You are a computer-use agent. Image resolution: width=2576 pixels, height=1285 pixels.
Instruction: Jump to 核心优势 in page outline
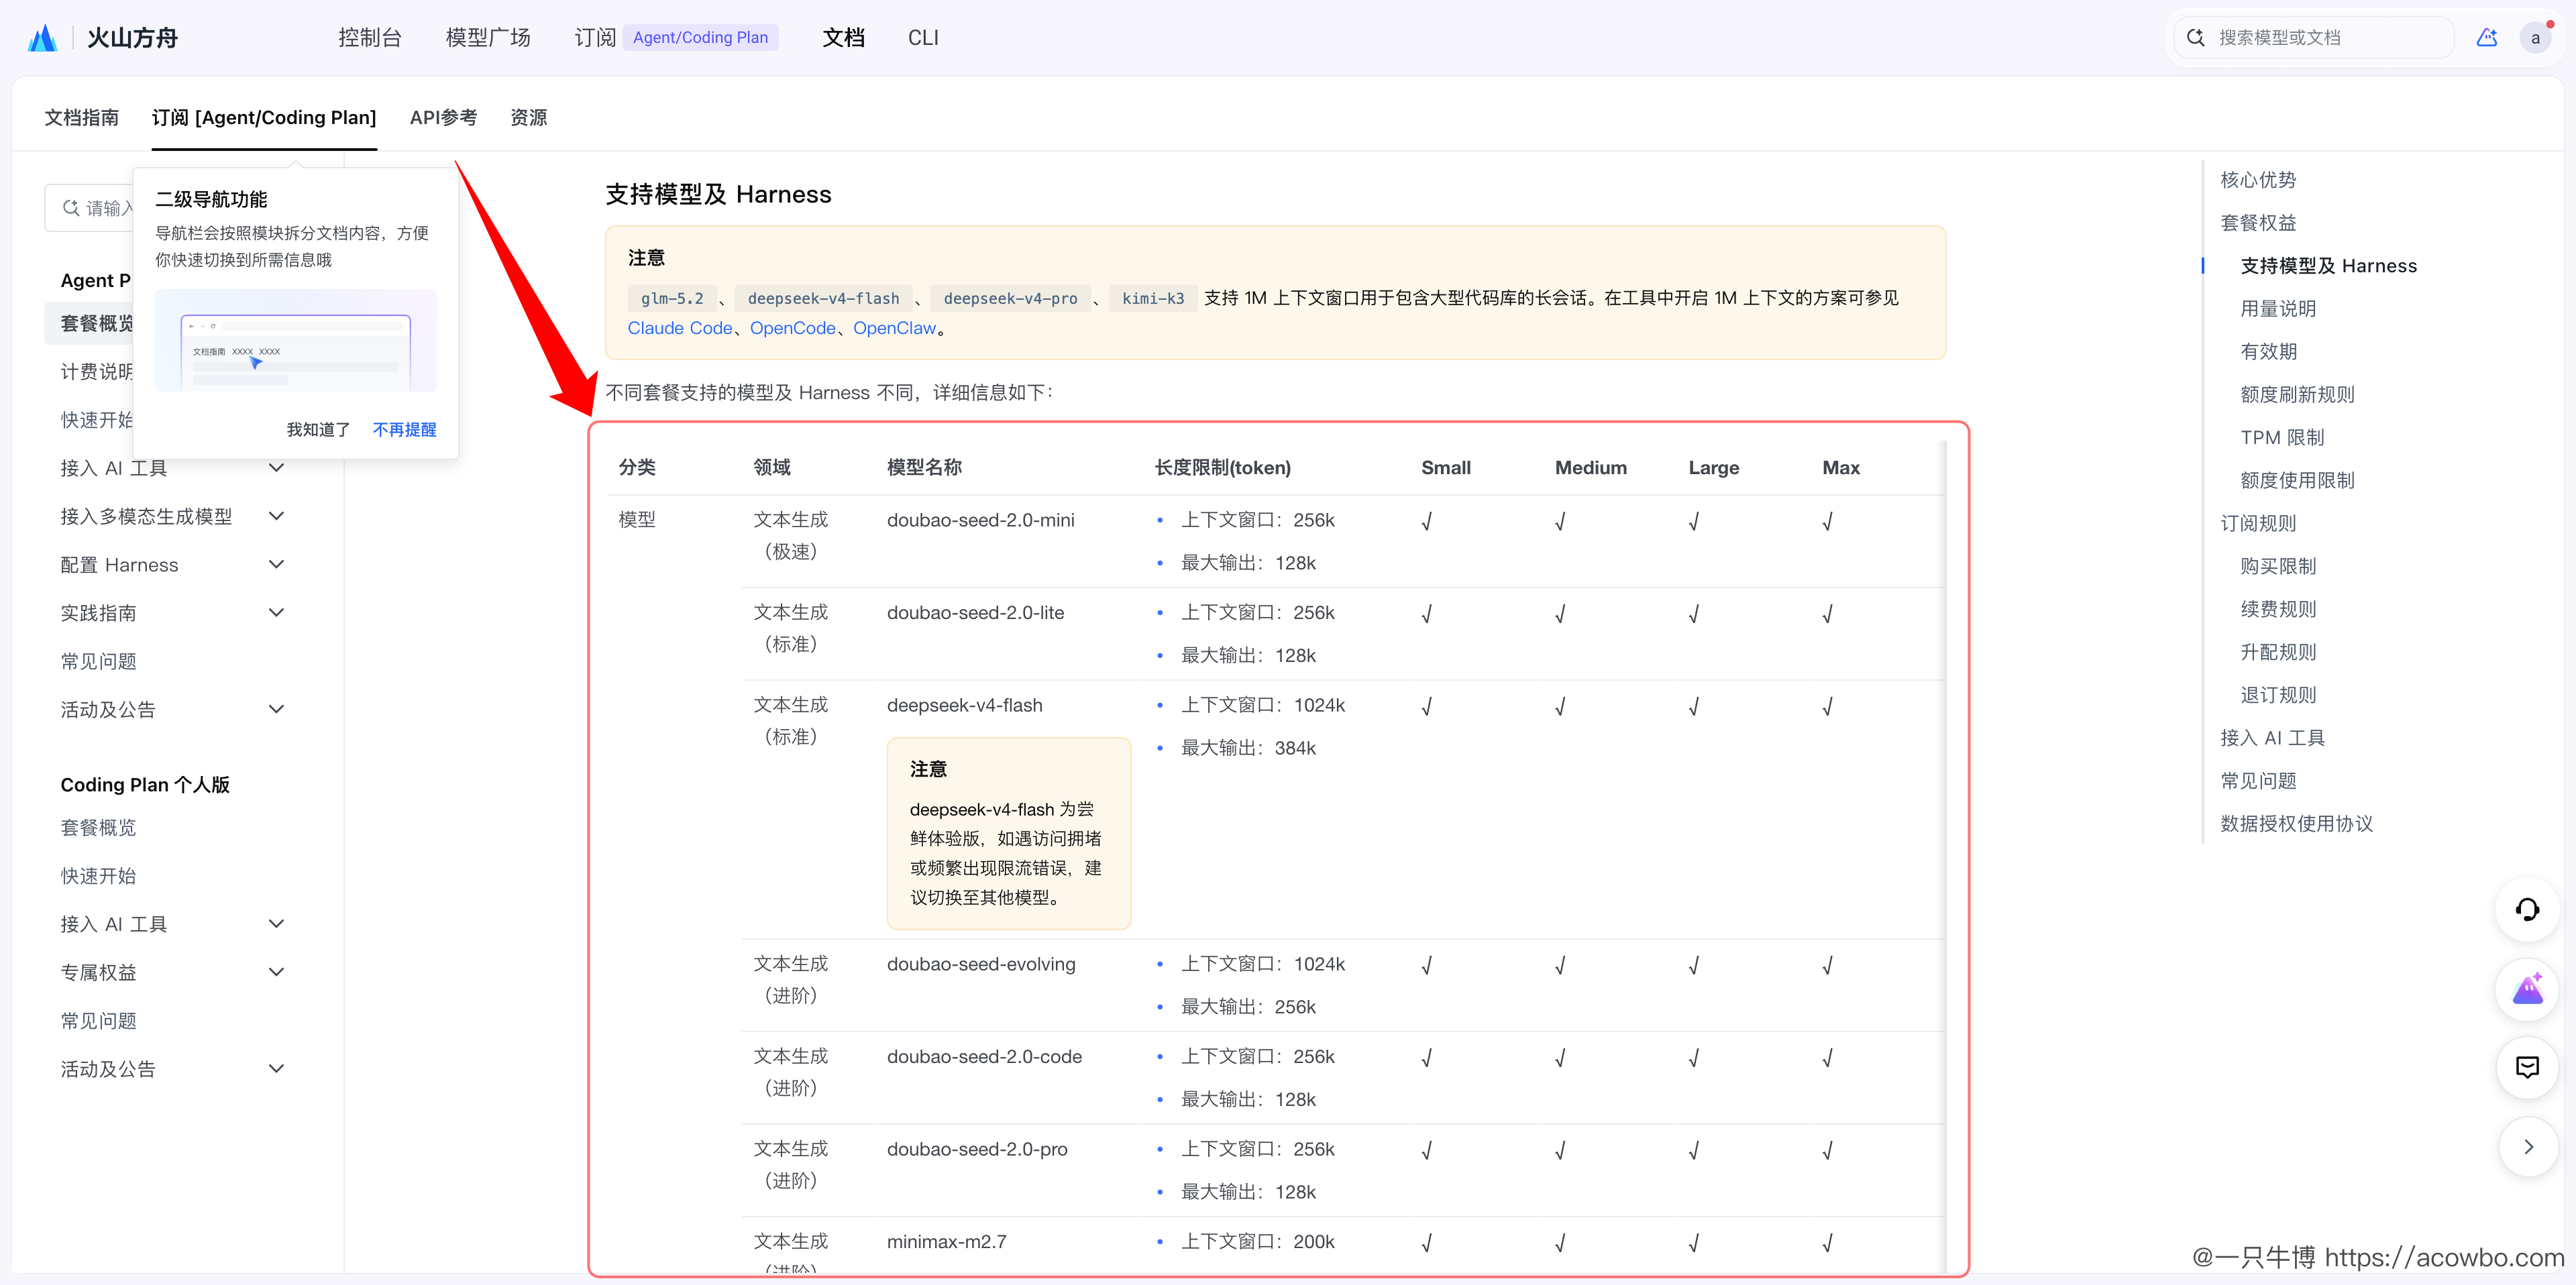click(2258, 180)
